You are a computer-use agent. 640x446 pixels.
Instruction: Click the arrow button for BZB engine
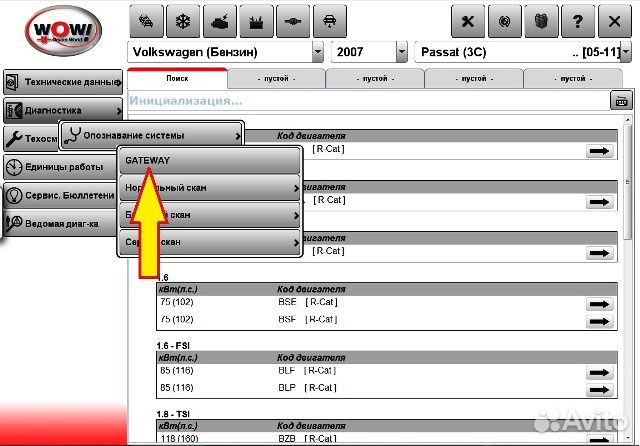click(x=599, y=435)
